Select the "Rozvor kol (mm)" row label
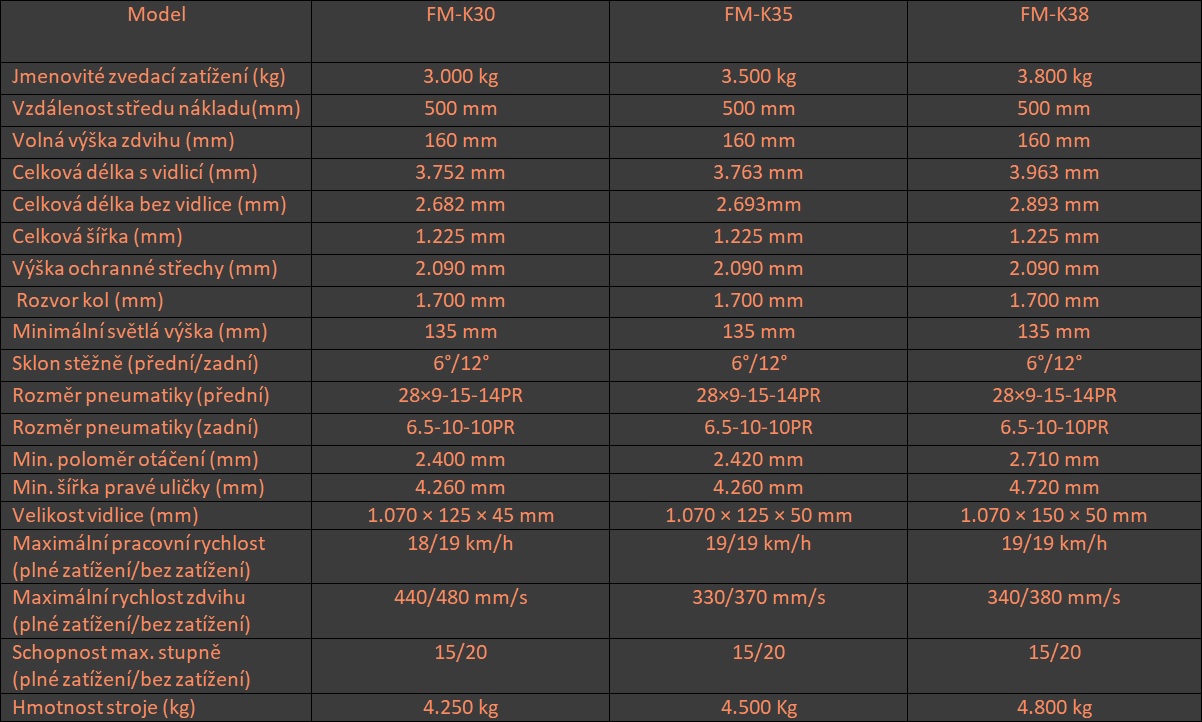 90,301
